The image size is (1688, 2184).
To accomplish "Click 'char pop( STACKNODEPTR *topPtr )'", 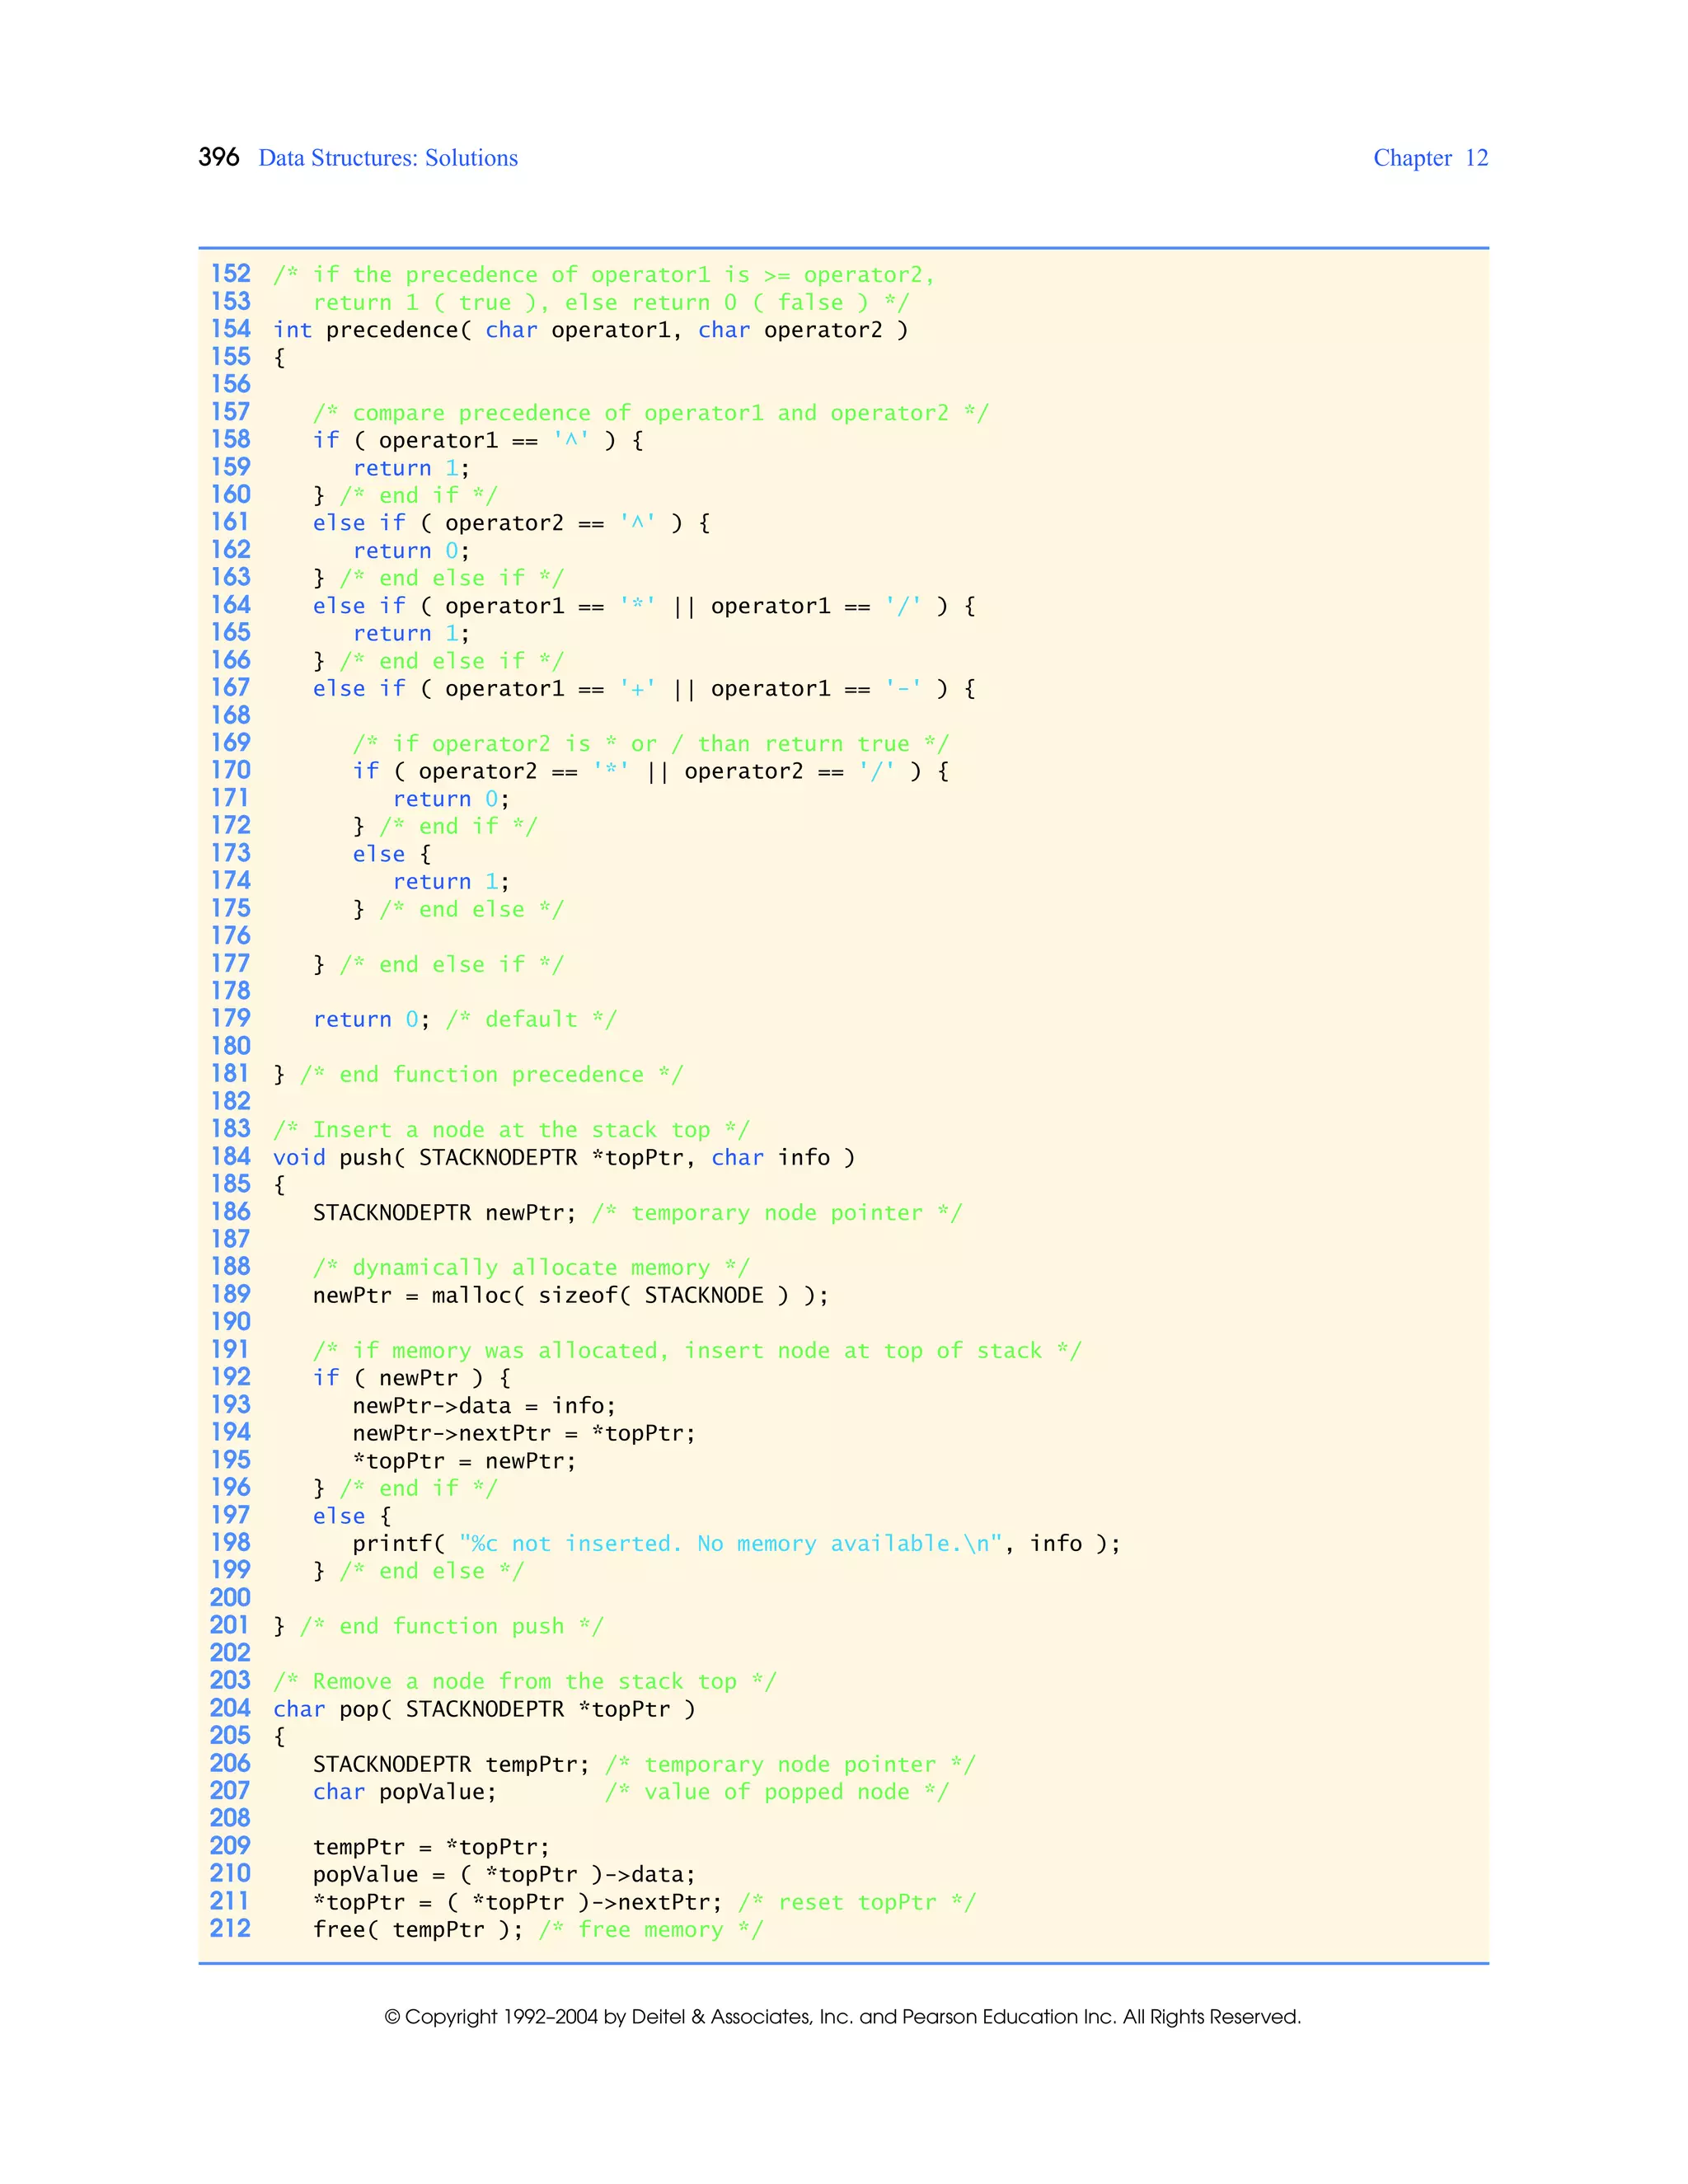I will [x=484, y=1709].
